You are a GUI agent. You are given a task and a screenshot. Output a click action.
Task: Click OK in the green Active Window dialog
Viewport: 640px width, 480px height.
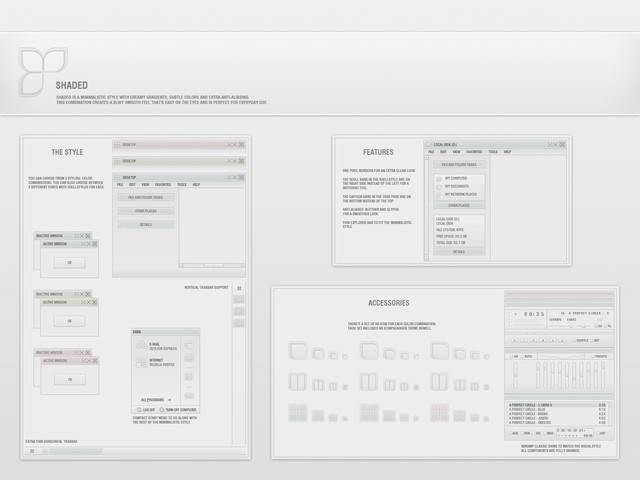click(69, 321)
